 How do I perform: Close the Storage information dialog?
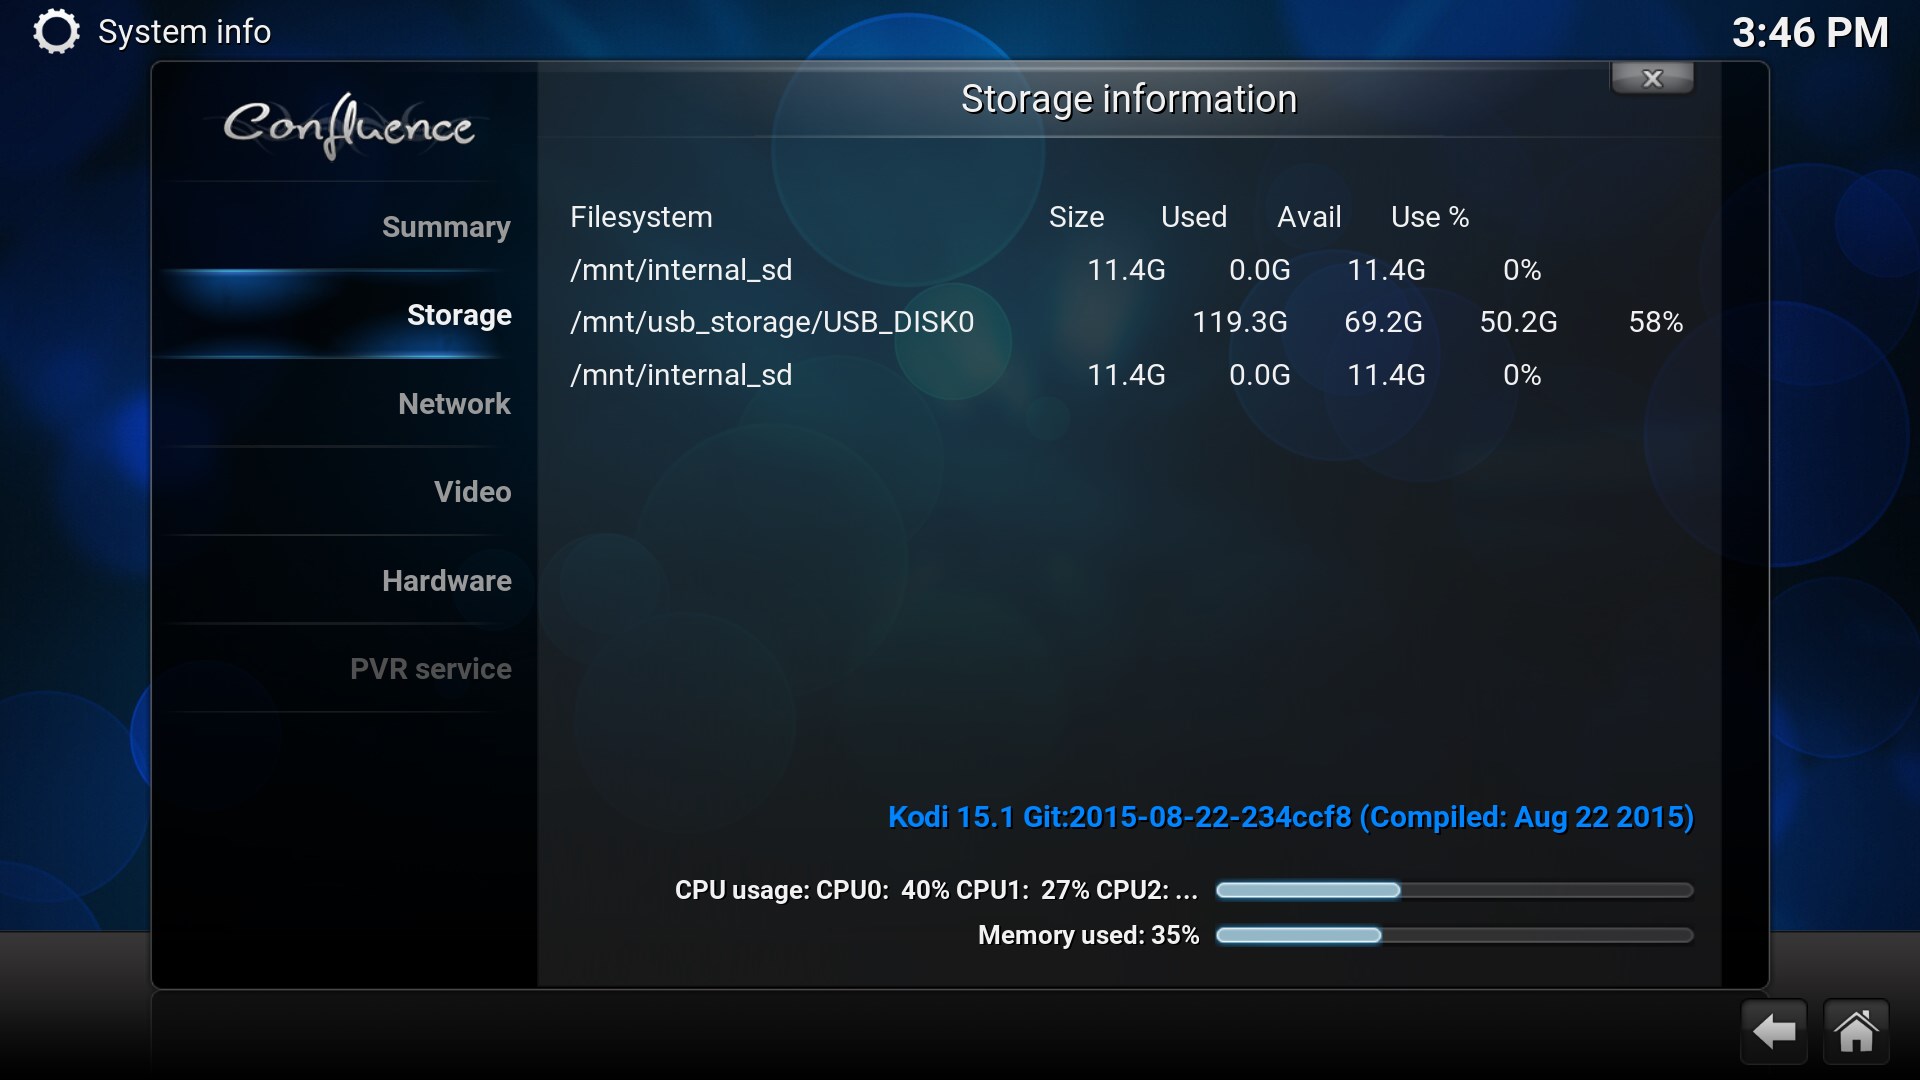(x=1652, y=78)
